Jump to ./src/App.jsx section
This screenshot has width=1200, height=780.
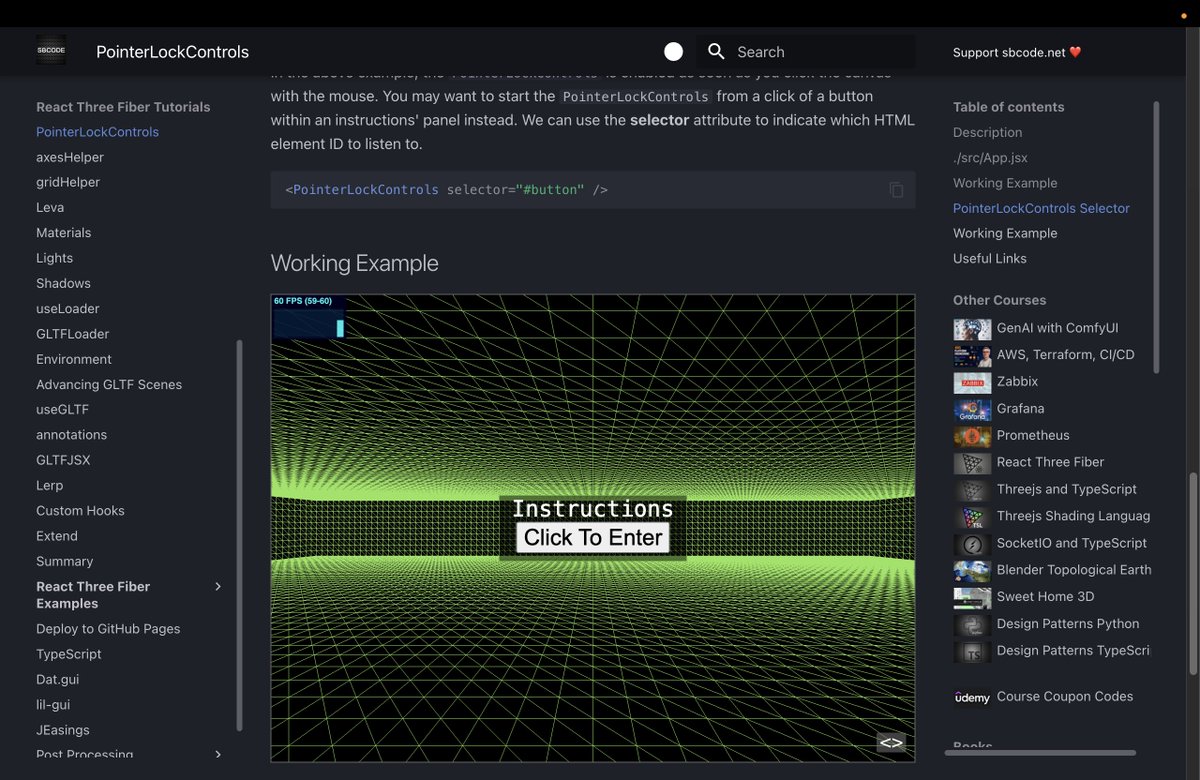click(x=990, y=158)
